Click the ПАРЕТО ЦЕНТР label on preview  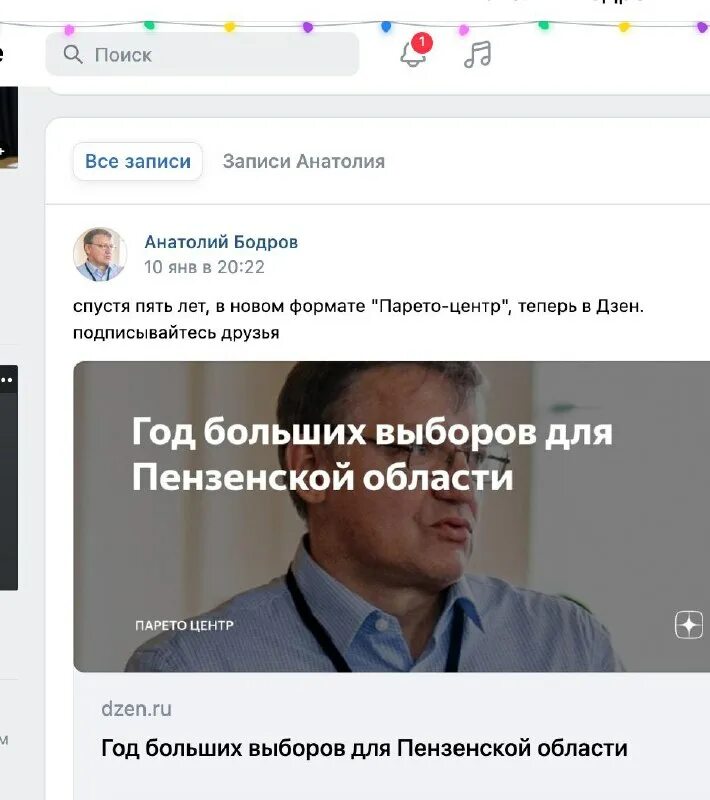click(x=184, y=626)
